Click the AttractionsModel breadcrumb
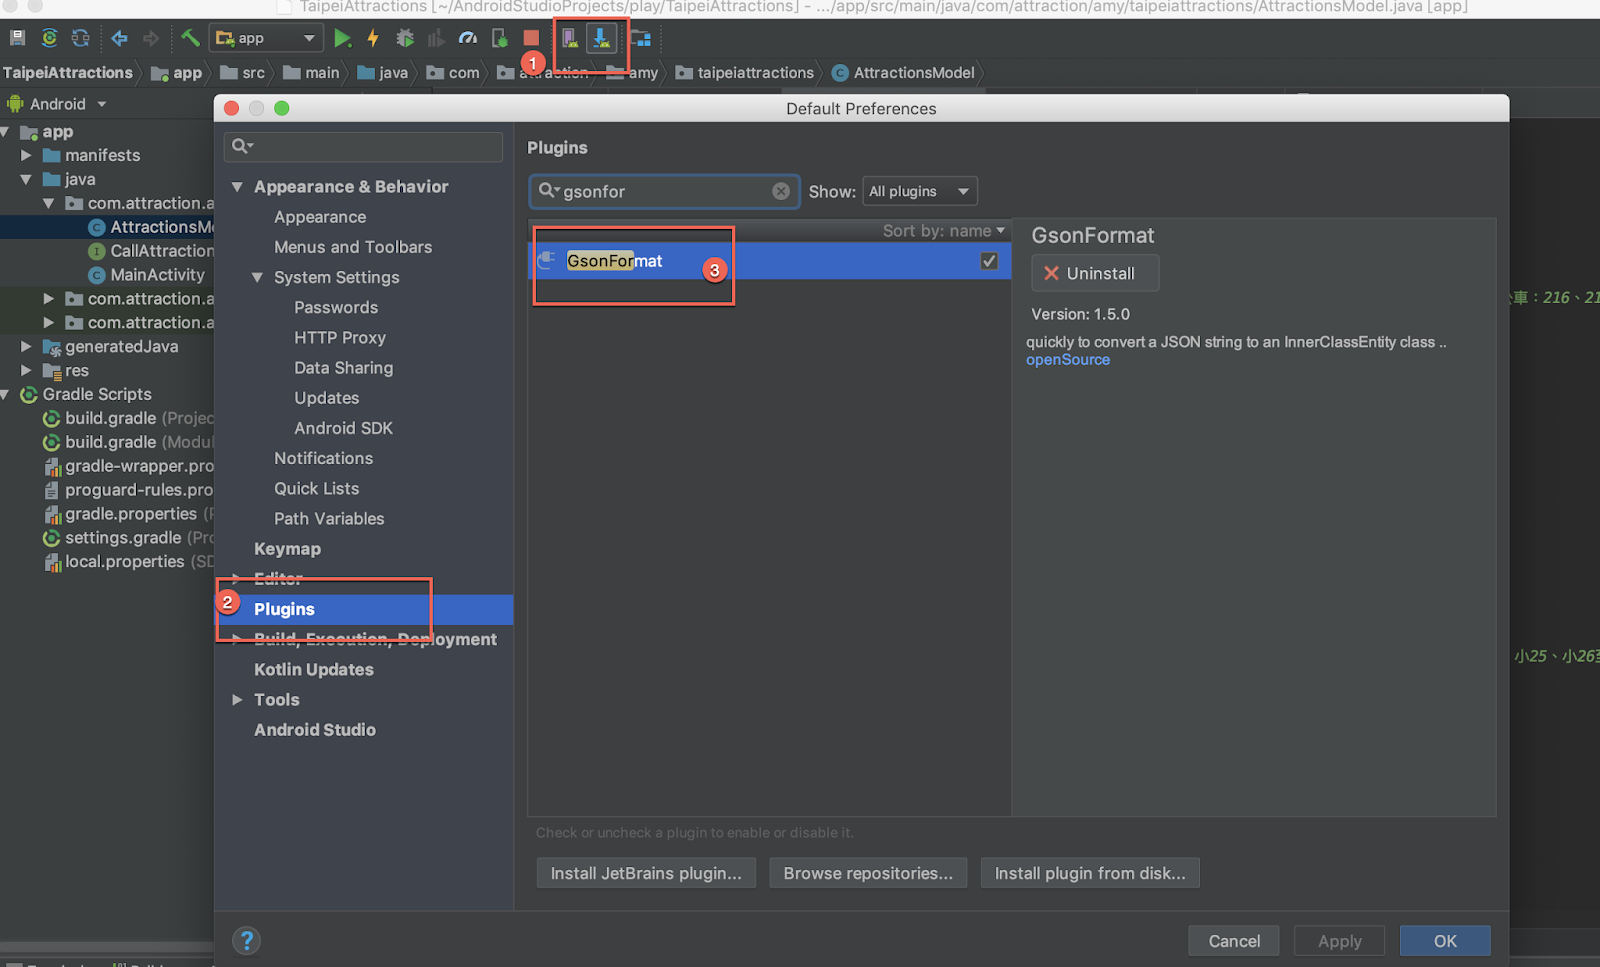The image size is (1600, 967). click(903, 72)
